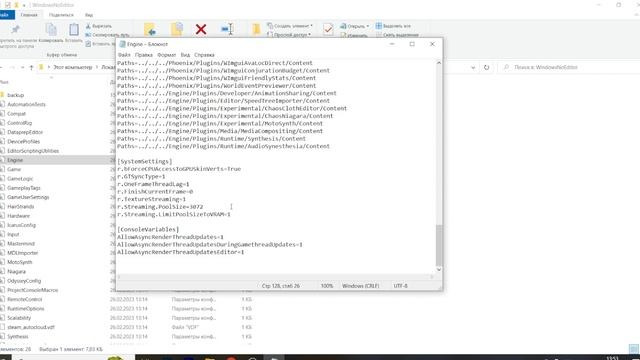Expand the address bar history dropdown

pos(473,67)
